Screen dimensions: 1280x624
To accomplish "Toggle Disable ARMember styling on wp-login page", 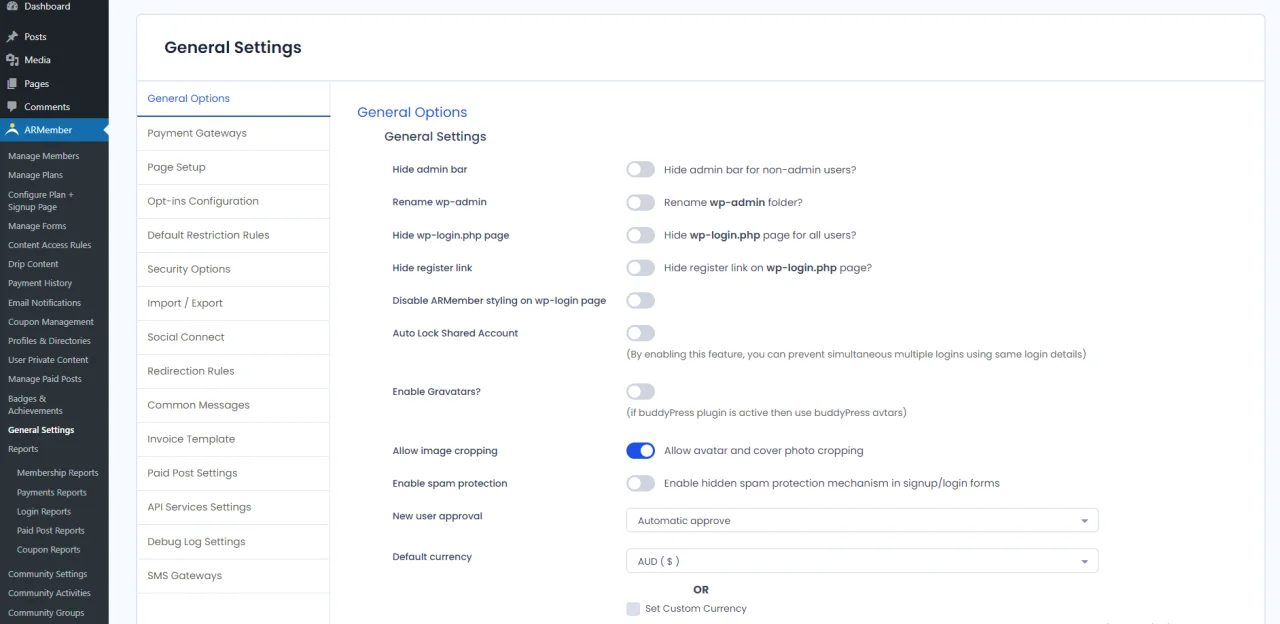I will click(x=640, y=300).
